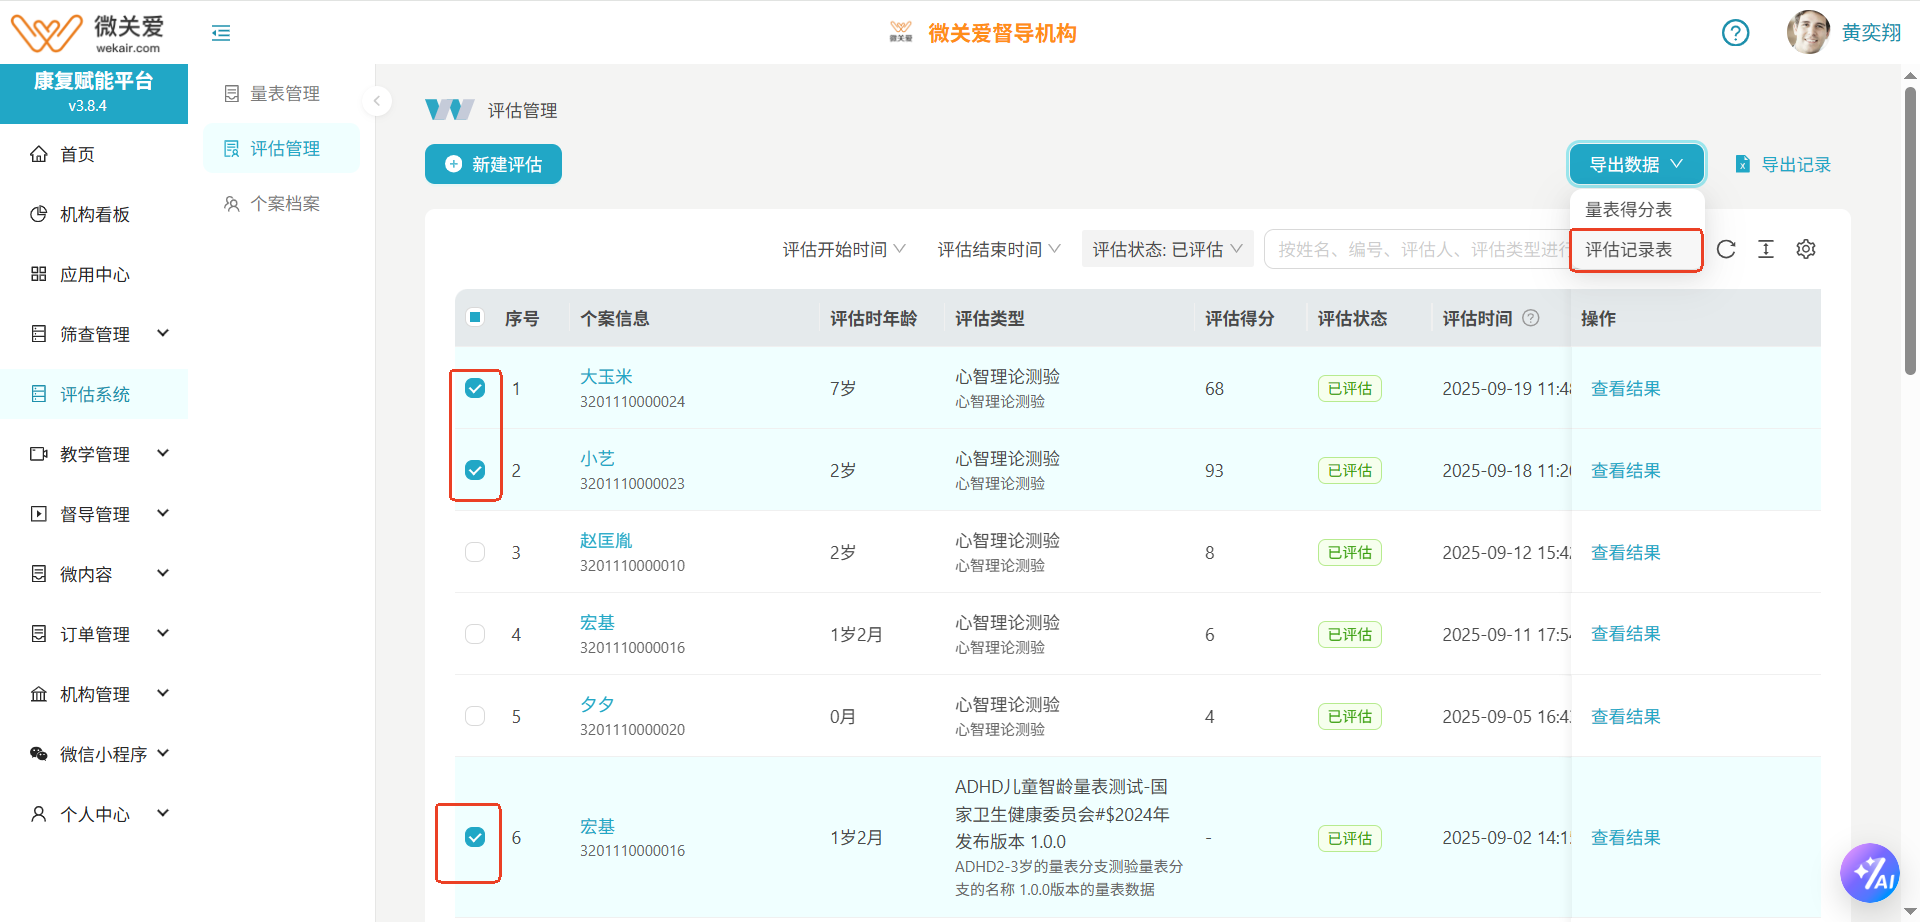Click the row height adjustment icon
1920x922 pixels.
tap(1766, 249)
